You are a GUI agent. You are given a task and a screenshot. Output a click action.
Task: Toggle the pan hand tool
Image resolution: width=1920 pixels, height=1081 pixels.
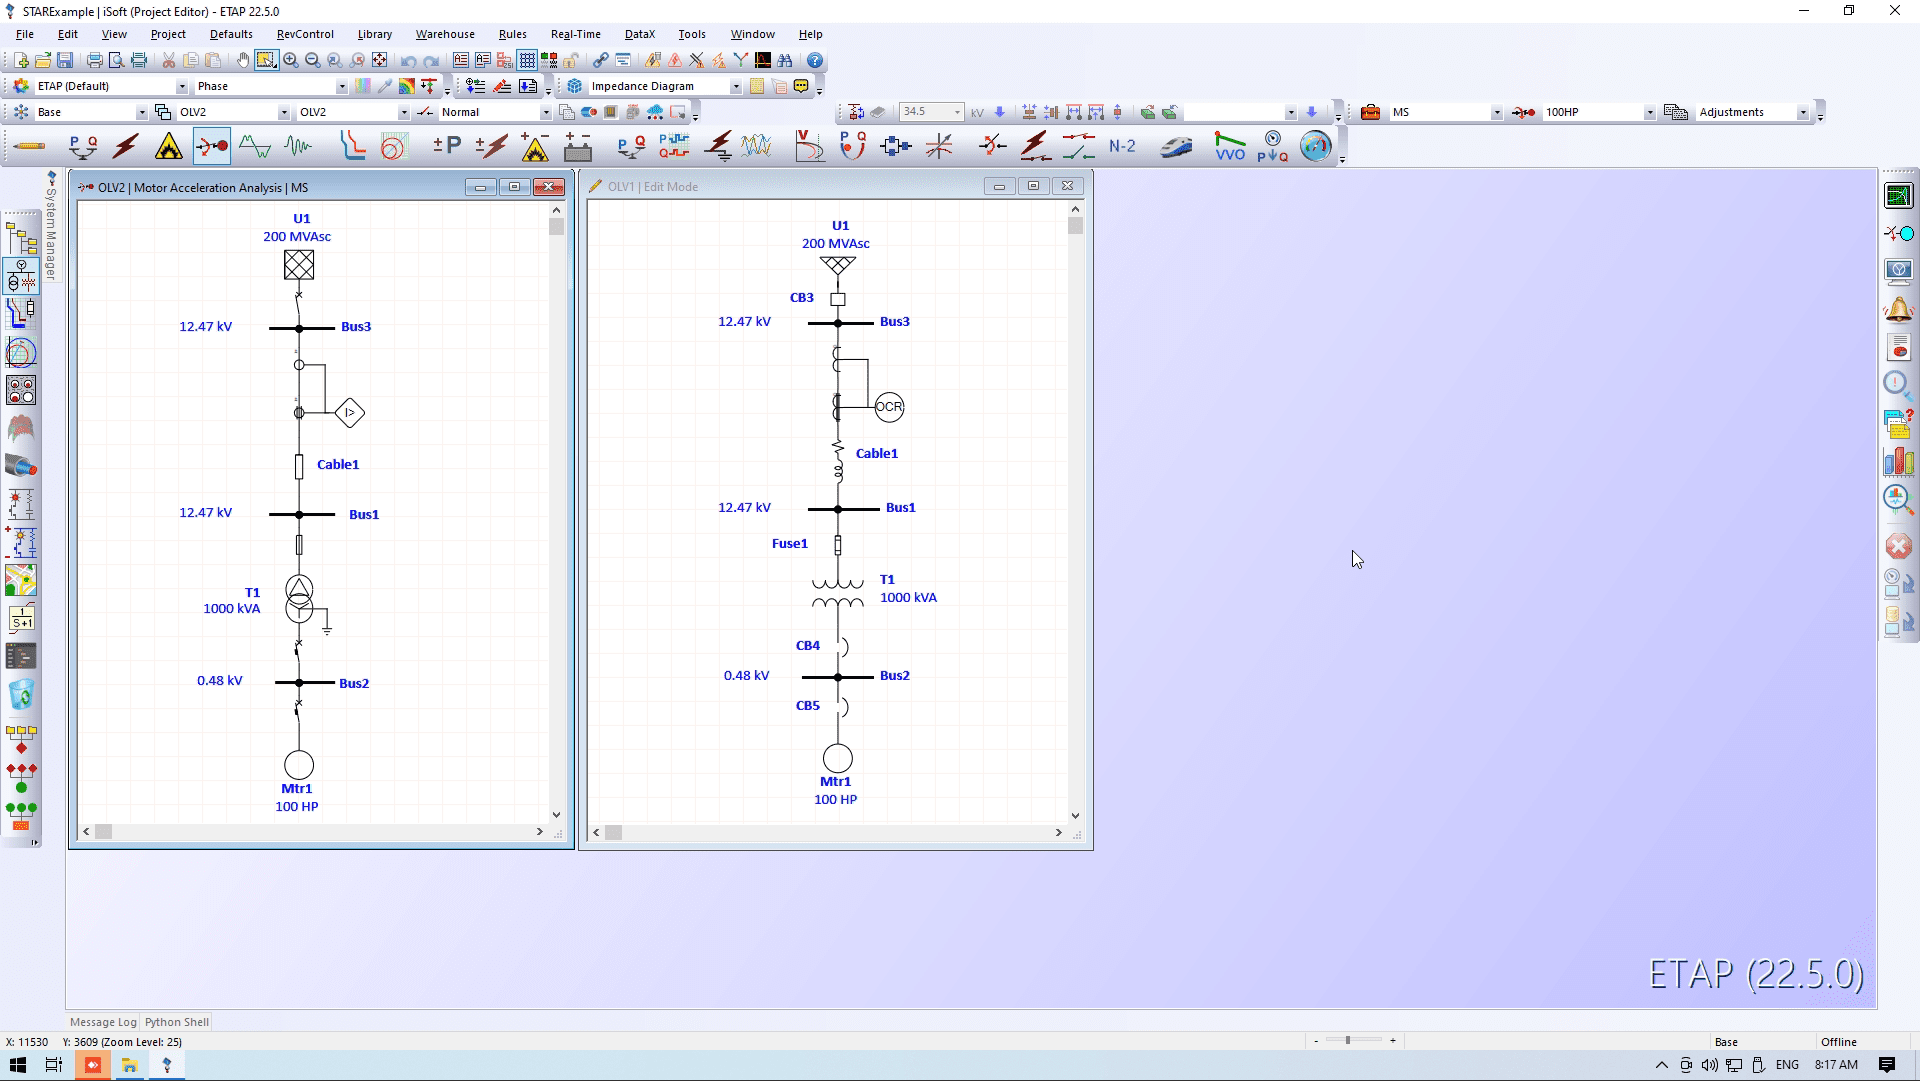(x=243, y=61)
